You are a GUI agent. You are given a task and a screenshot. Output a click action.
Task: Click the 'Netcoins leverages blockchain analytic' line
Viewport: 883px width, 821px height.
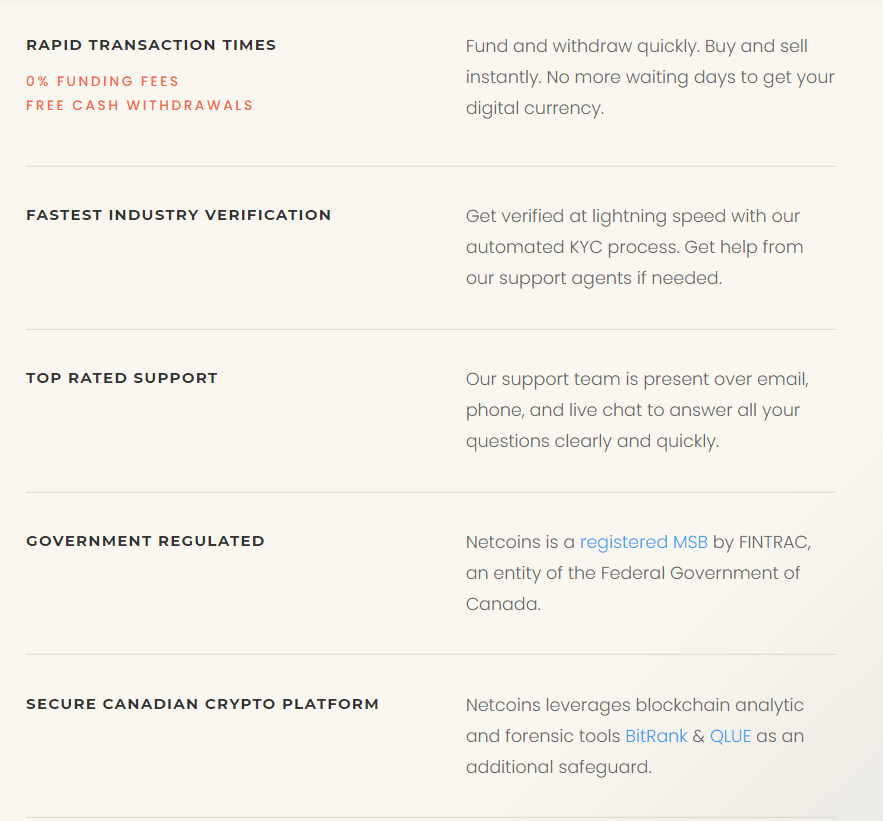pos(634,705)
